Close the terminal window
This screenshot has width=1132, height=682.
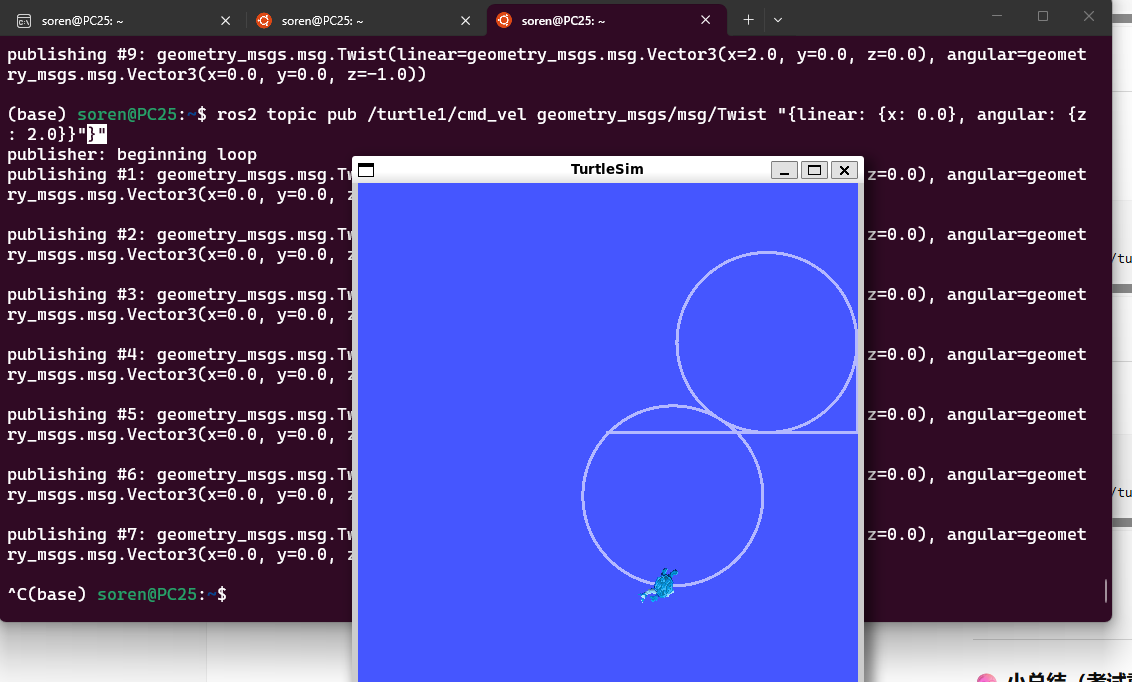coord(1089,16)
